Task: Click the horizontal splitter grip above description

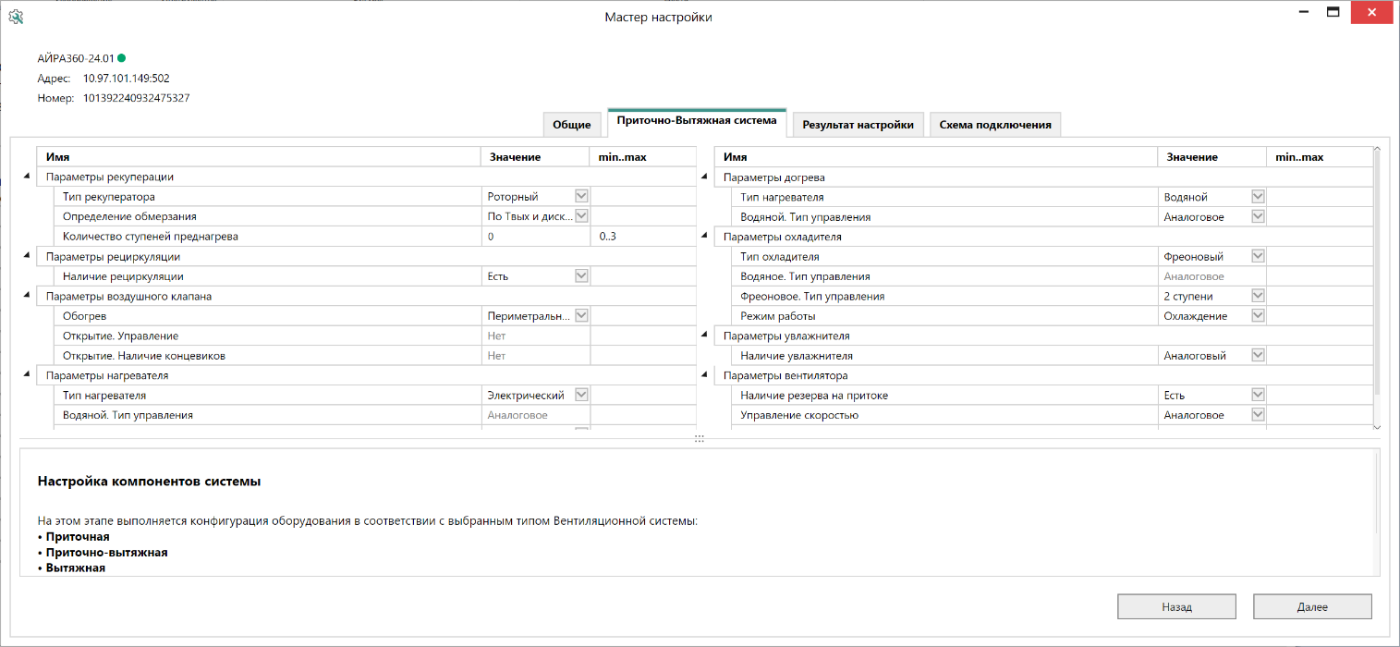Action: coord(699,439)
